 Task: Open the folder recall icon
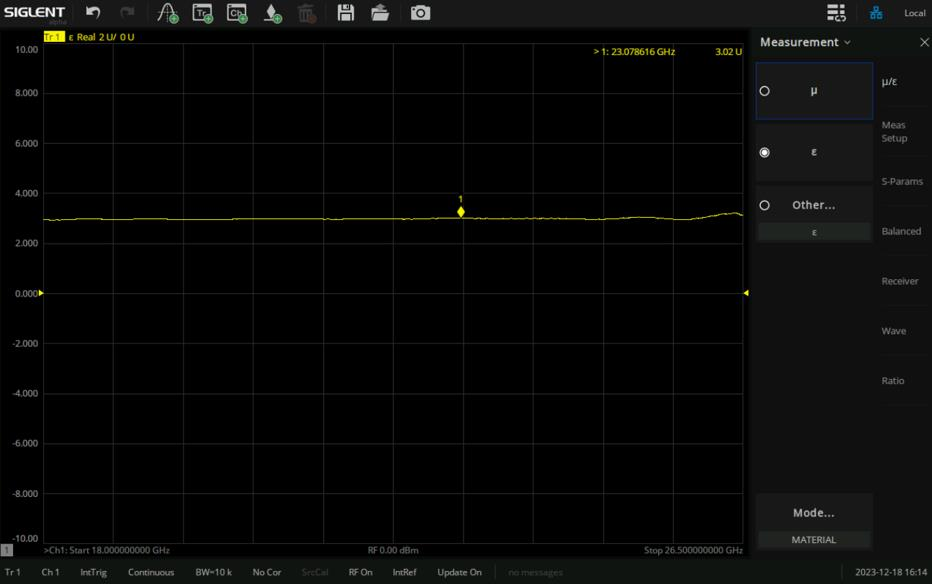click(380, 13)
